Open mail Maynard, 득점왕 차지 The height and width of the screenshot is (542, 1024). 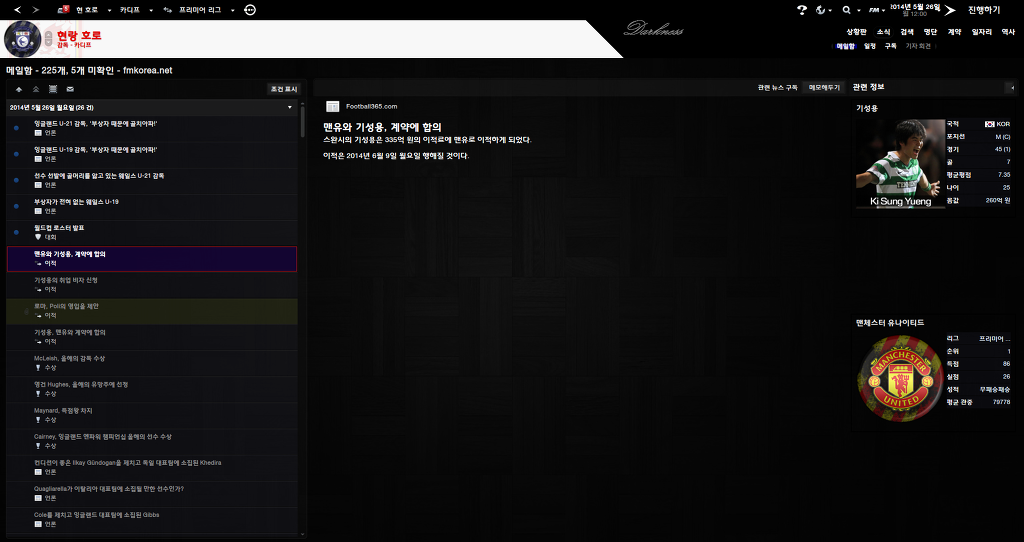(152, 415)
